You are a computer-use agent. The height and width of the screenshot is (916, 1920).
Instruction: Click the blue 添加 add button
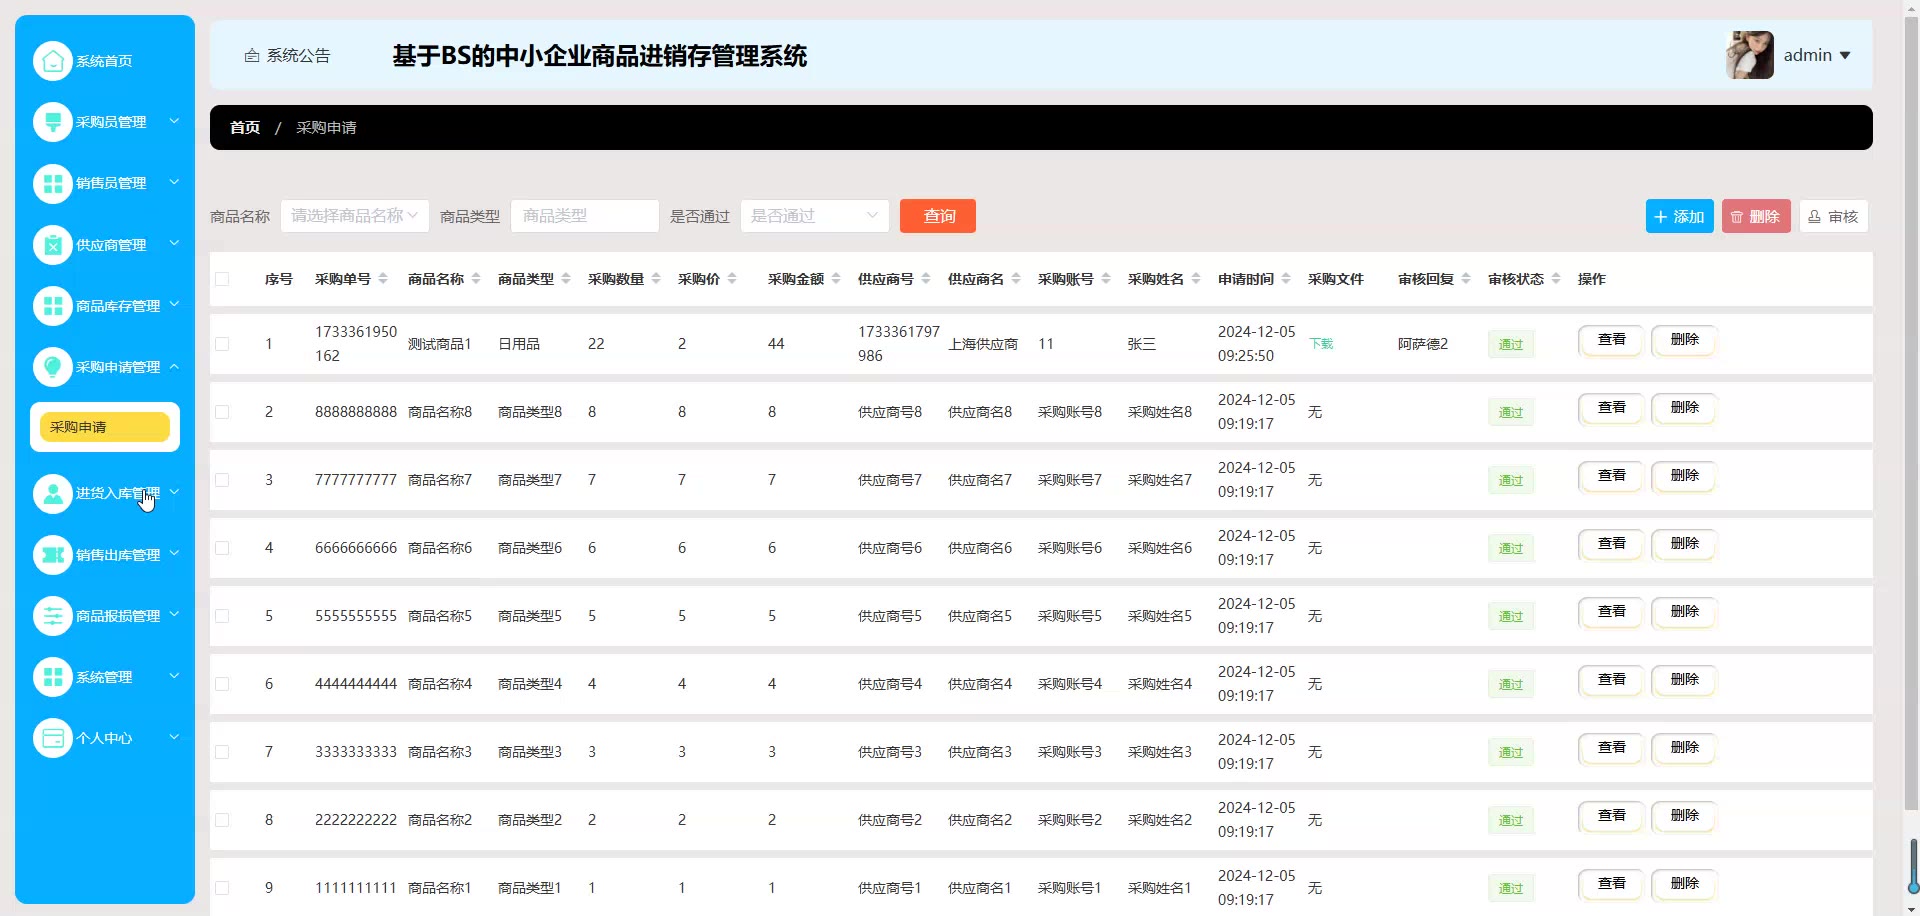click(1679, 216)
